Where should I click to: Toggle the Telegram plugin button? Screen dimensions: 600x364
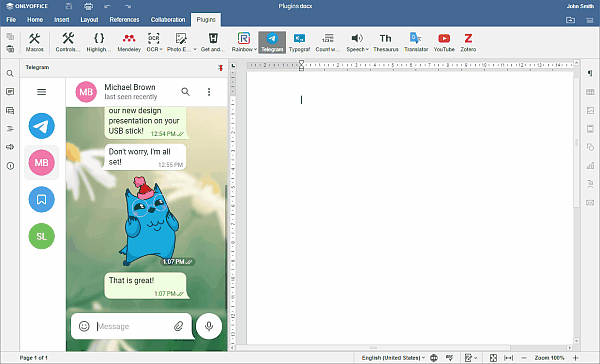(x=272, y=42)
